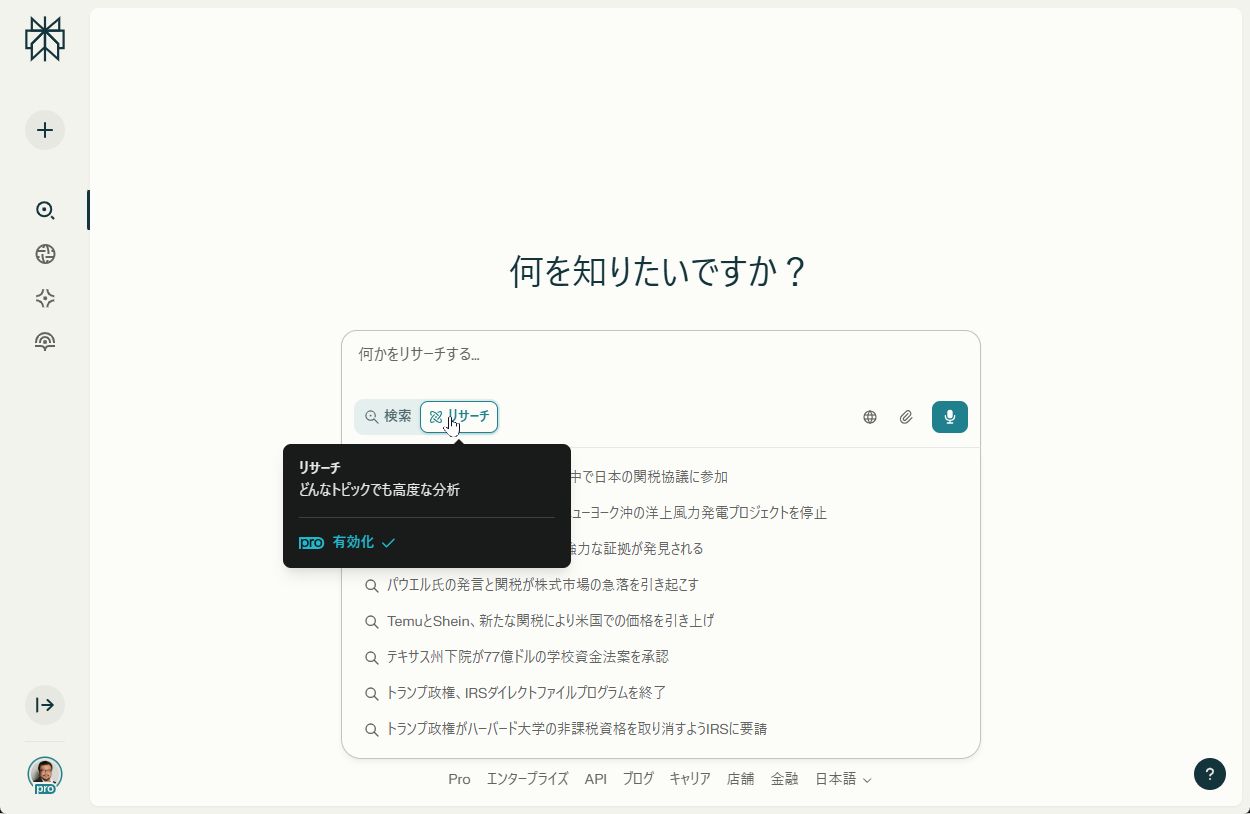The width and height of the screenshot is (1250, 814).
Task: Open the help menu via the question mark
Action: tap(1209, 774)
